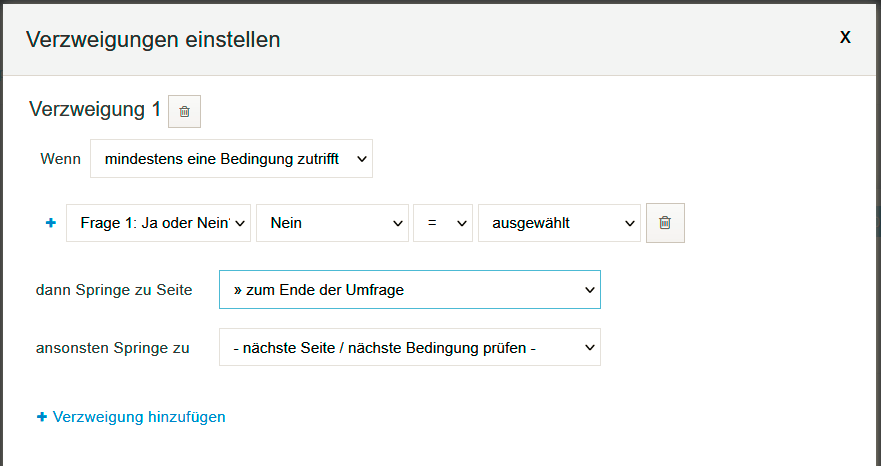Open the equals operator dropdown

(x=443, y=223)
